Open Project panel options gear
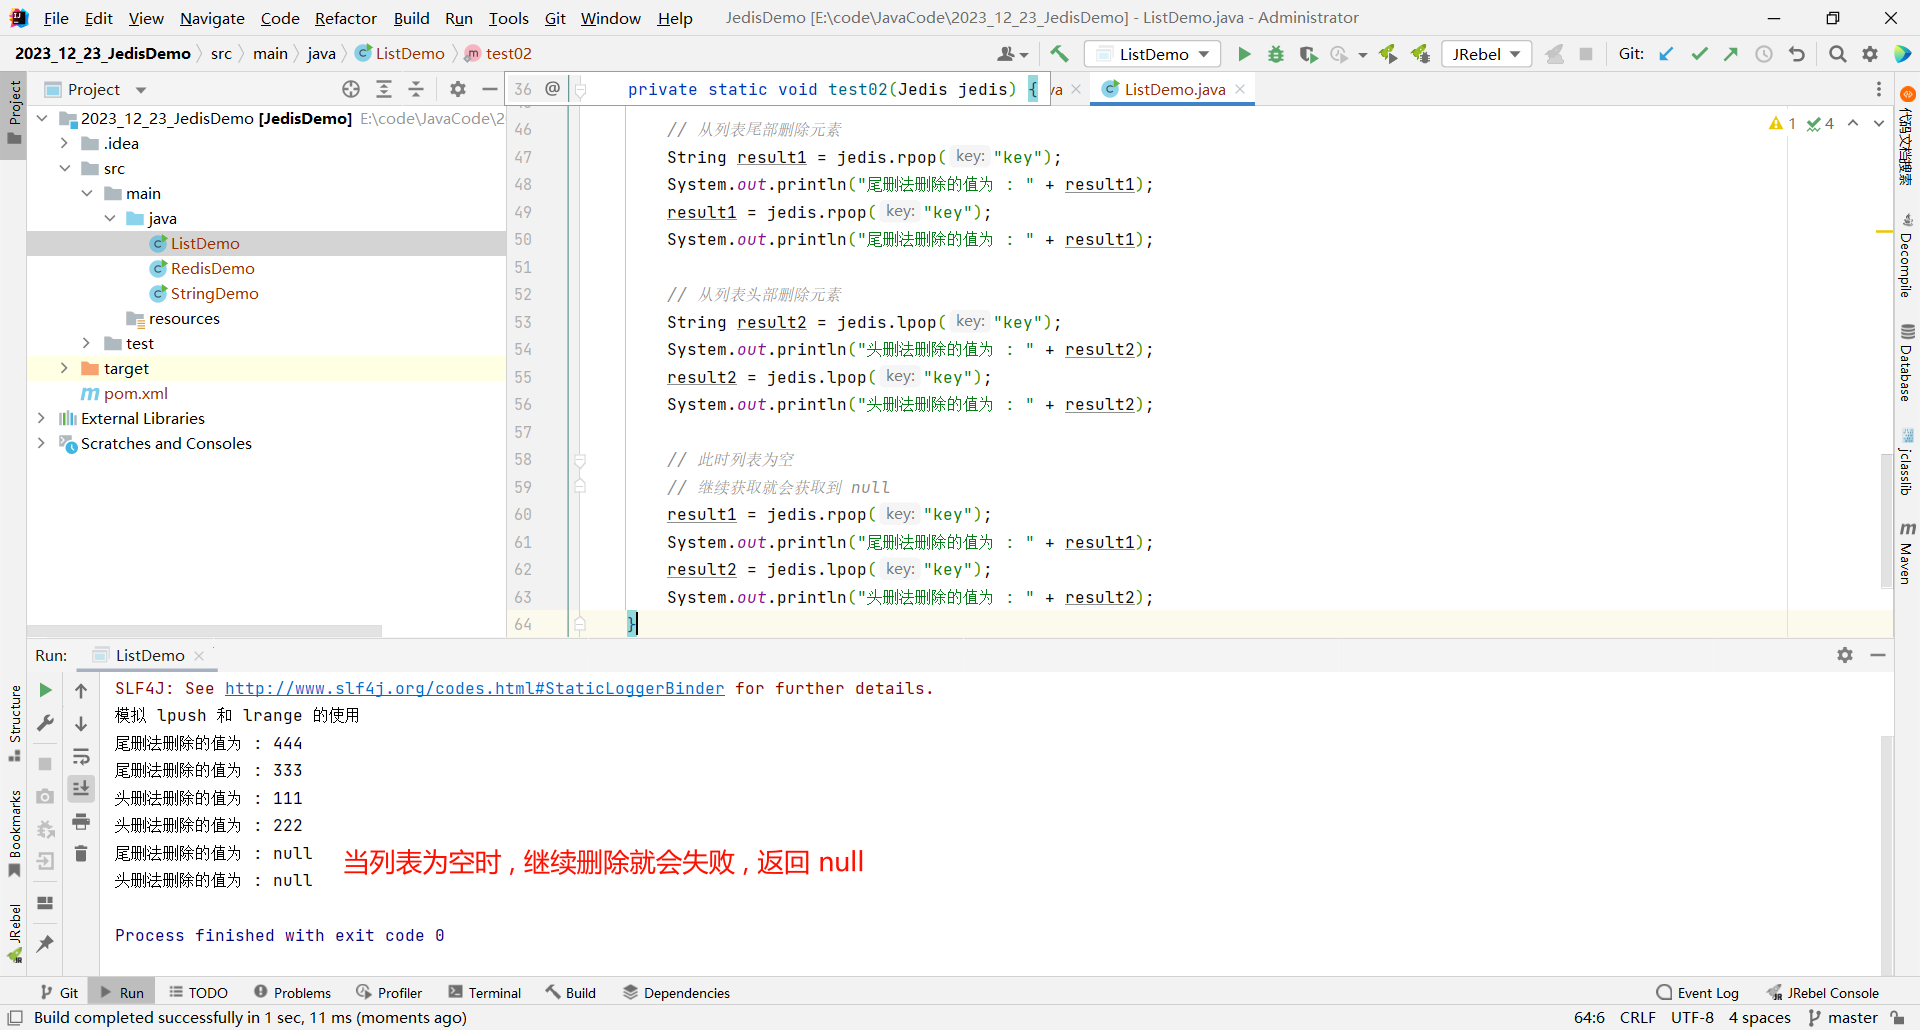 [458, 89]
